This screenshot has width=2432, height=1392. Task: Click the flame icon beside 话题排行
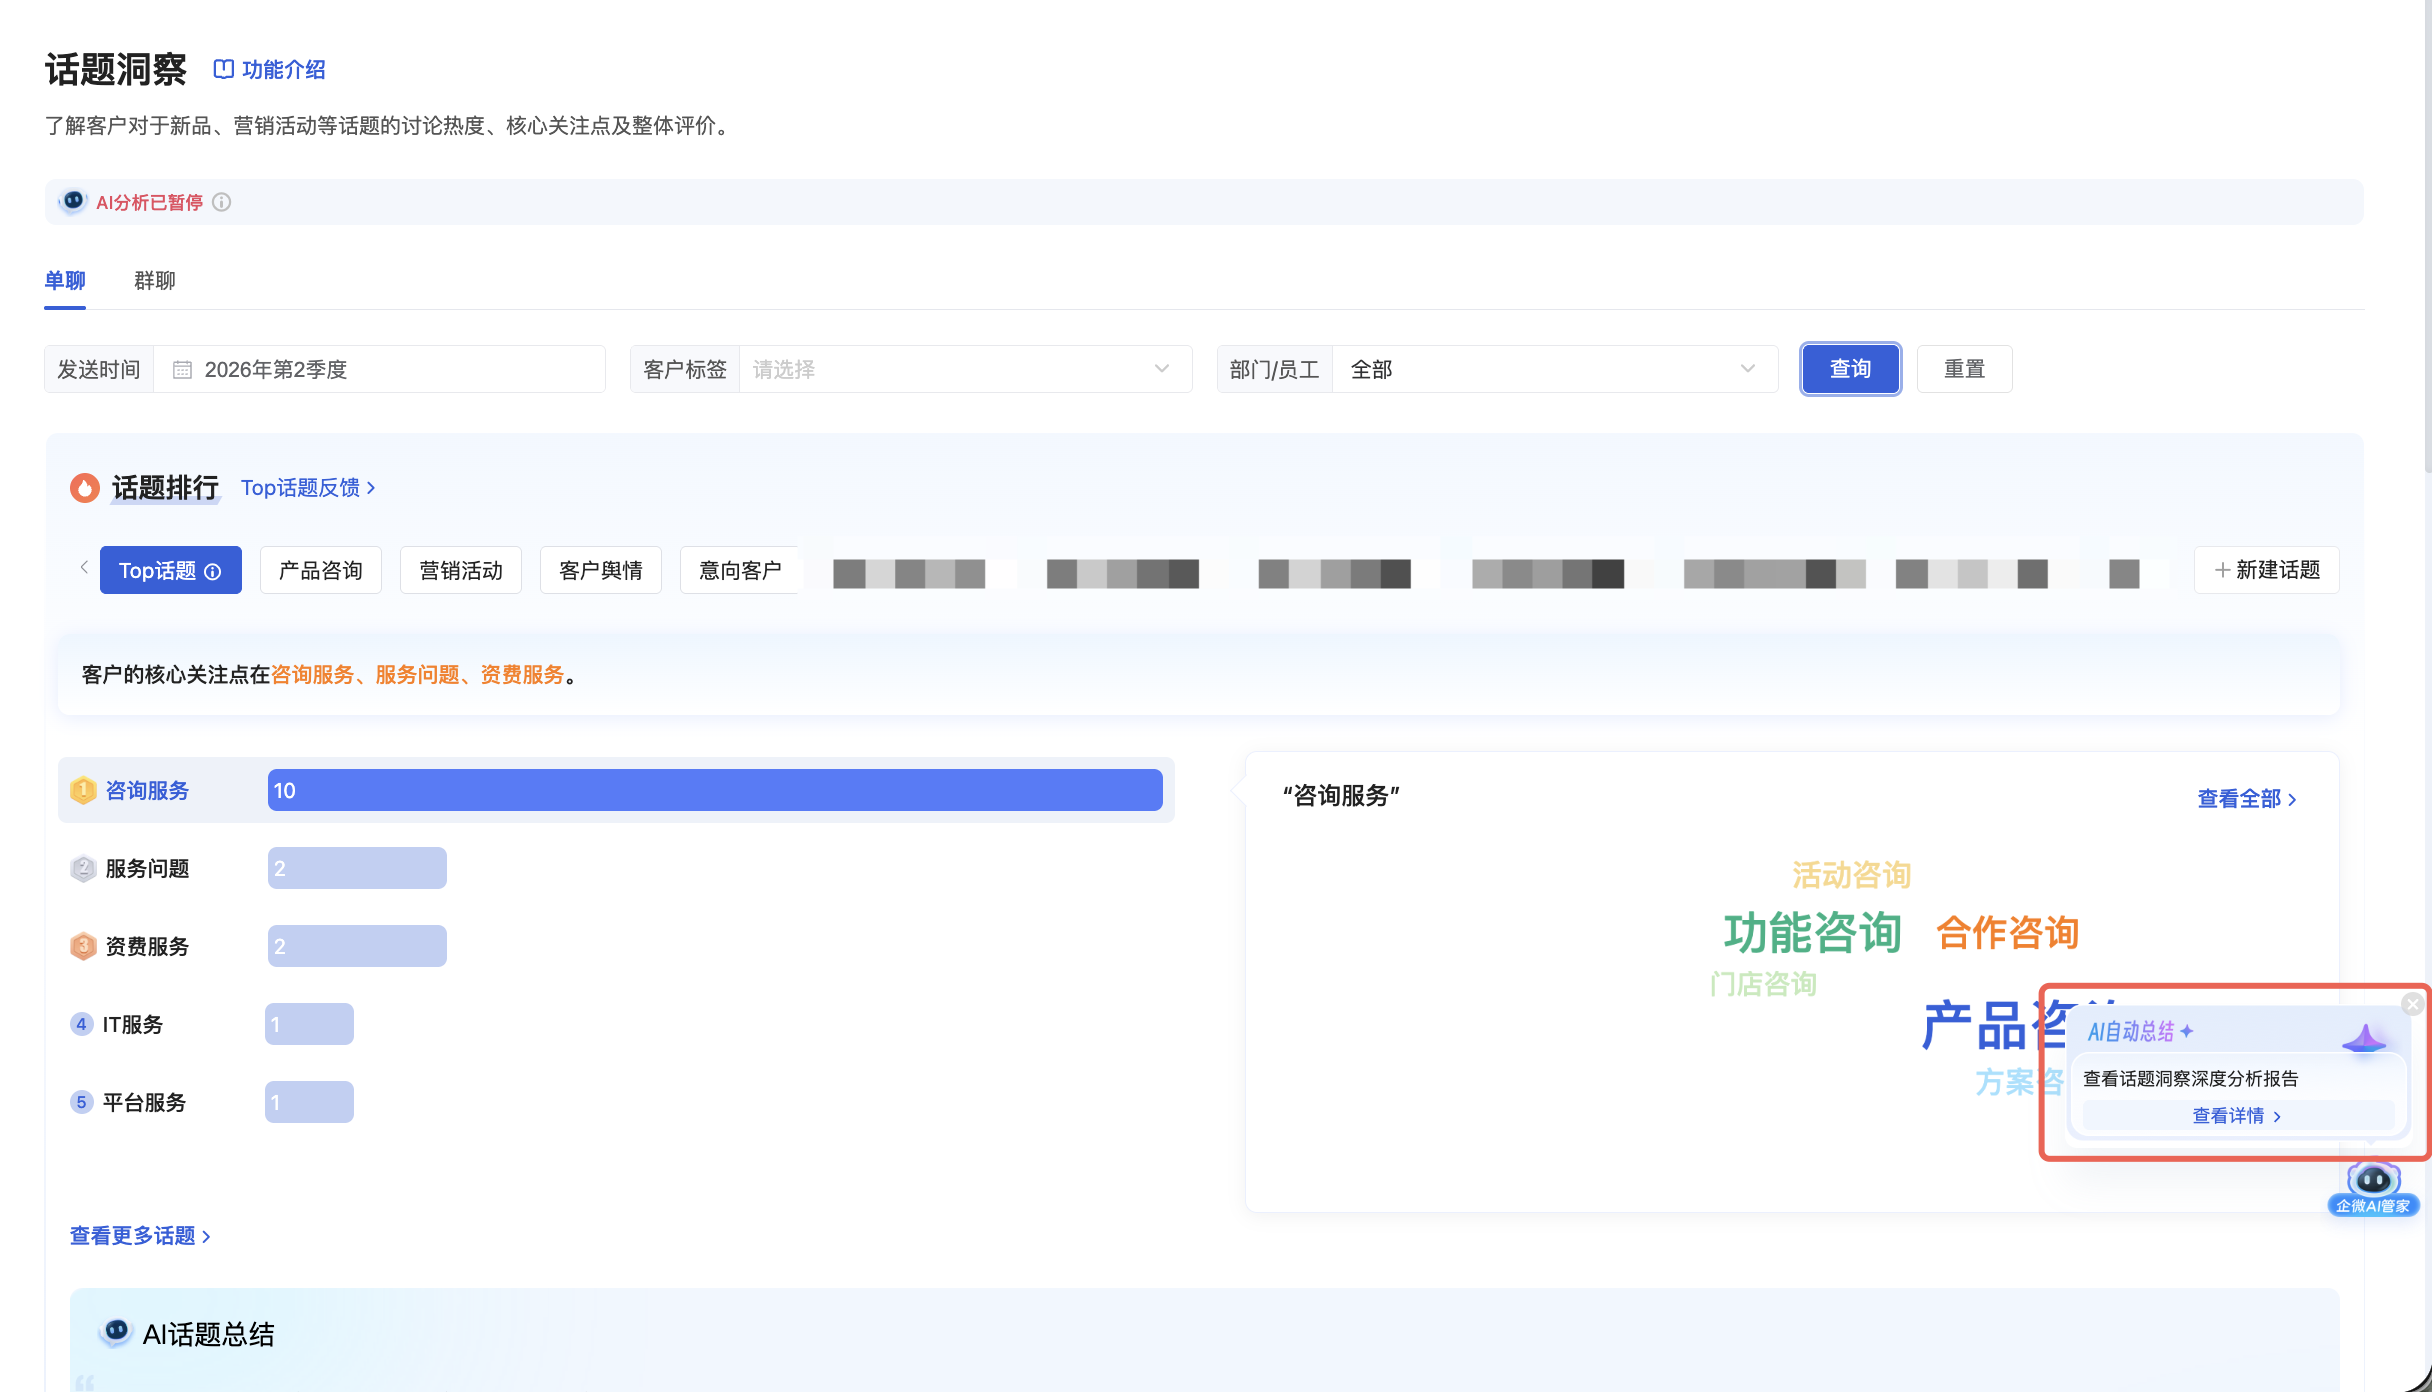(85, 488)
